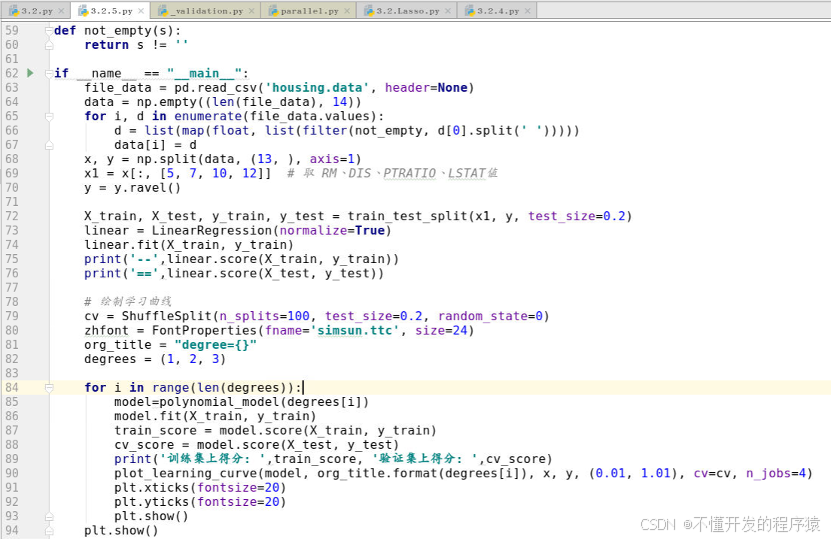The width and height of the screenshot is (832, 540).
Task: Click the fold end marker at line 67
Action: [x=49, y=145]
